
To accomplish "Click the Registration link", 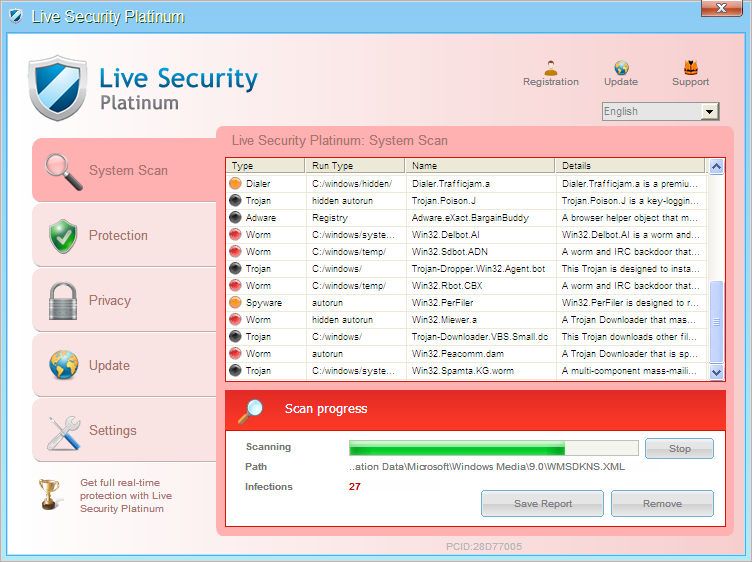I will tap(551, 82).
